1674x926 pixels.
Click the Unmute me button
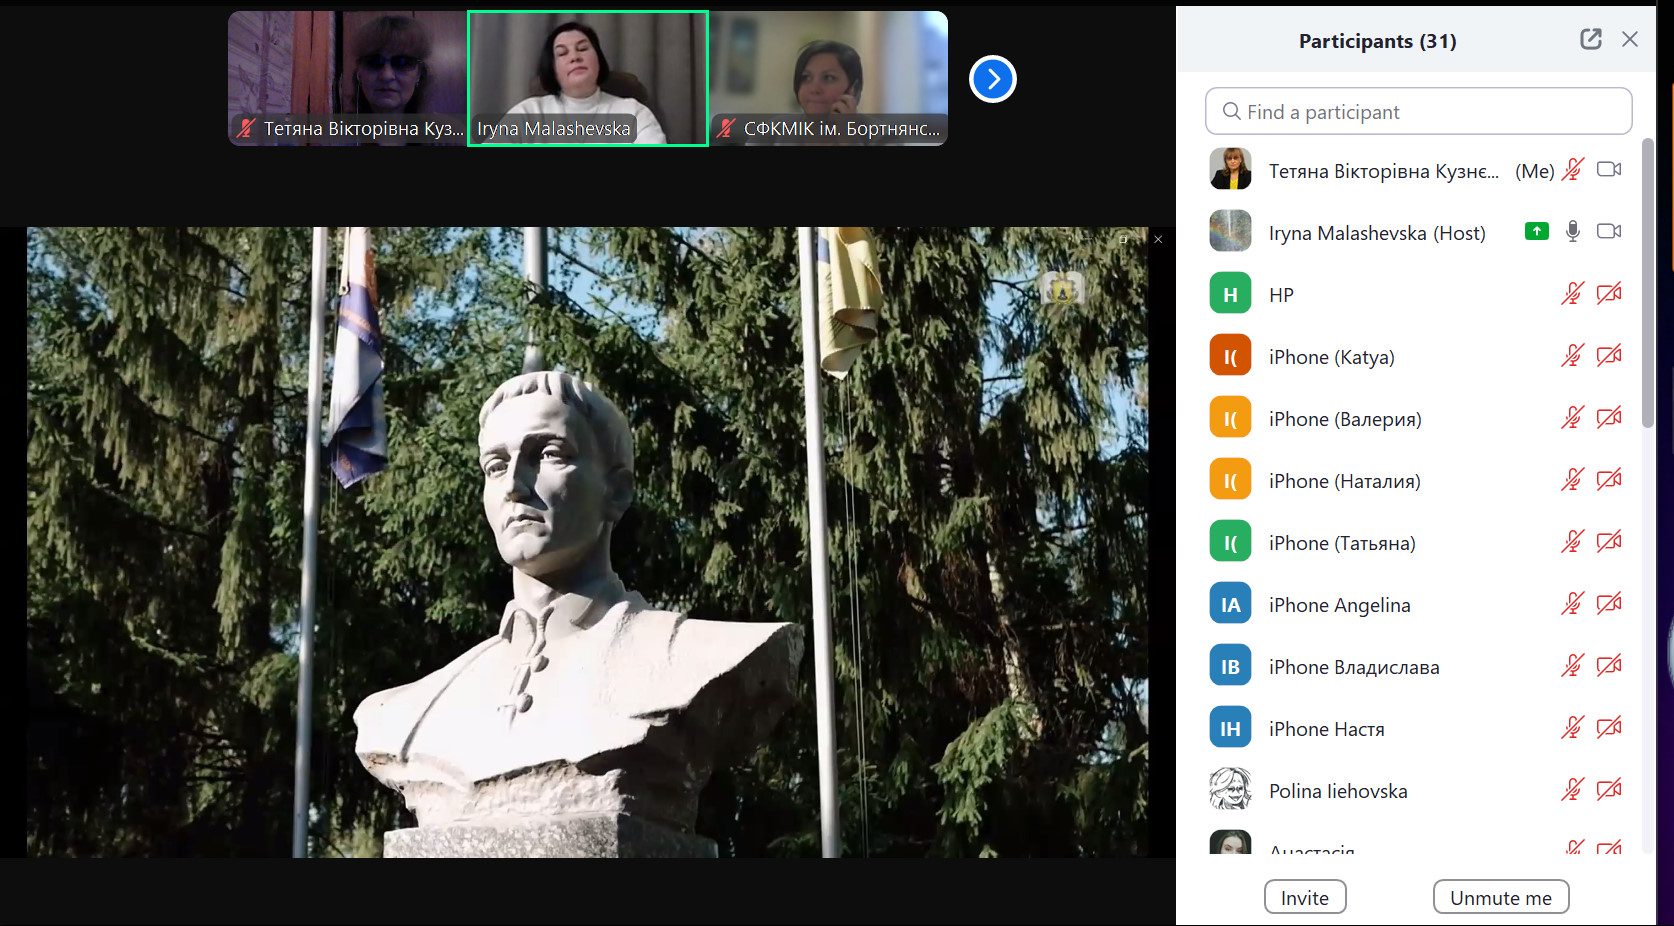pyautogui.click(x=1501, y=897)
